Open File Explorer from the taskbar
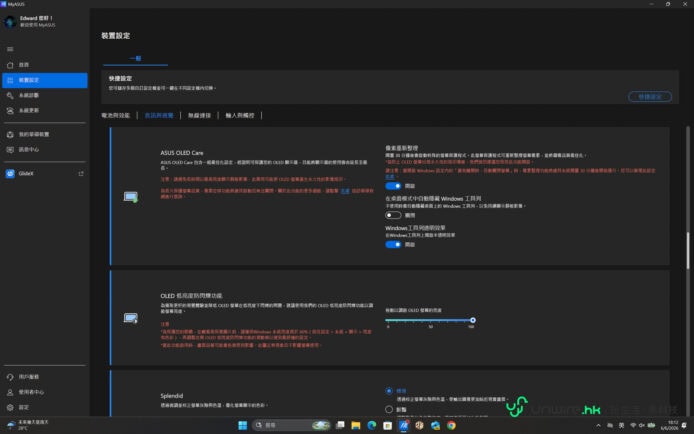The width and height of the screenshot is (694, 434). [356, 425]
